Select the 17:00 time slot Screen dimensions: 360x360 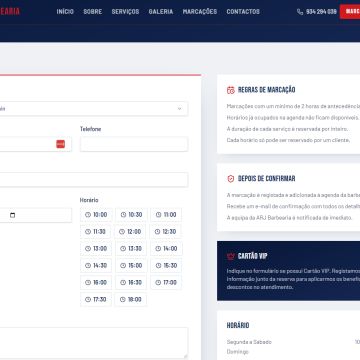coord(166,282)
